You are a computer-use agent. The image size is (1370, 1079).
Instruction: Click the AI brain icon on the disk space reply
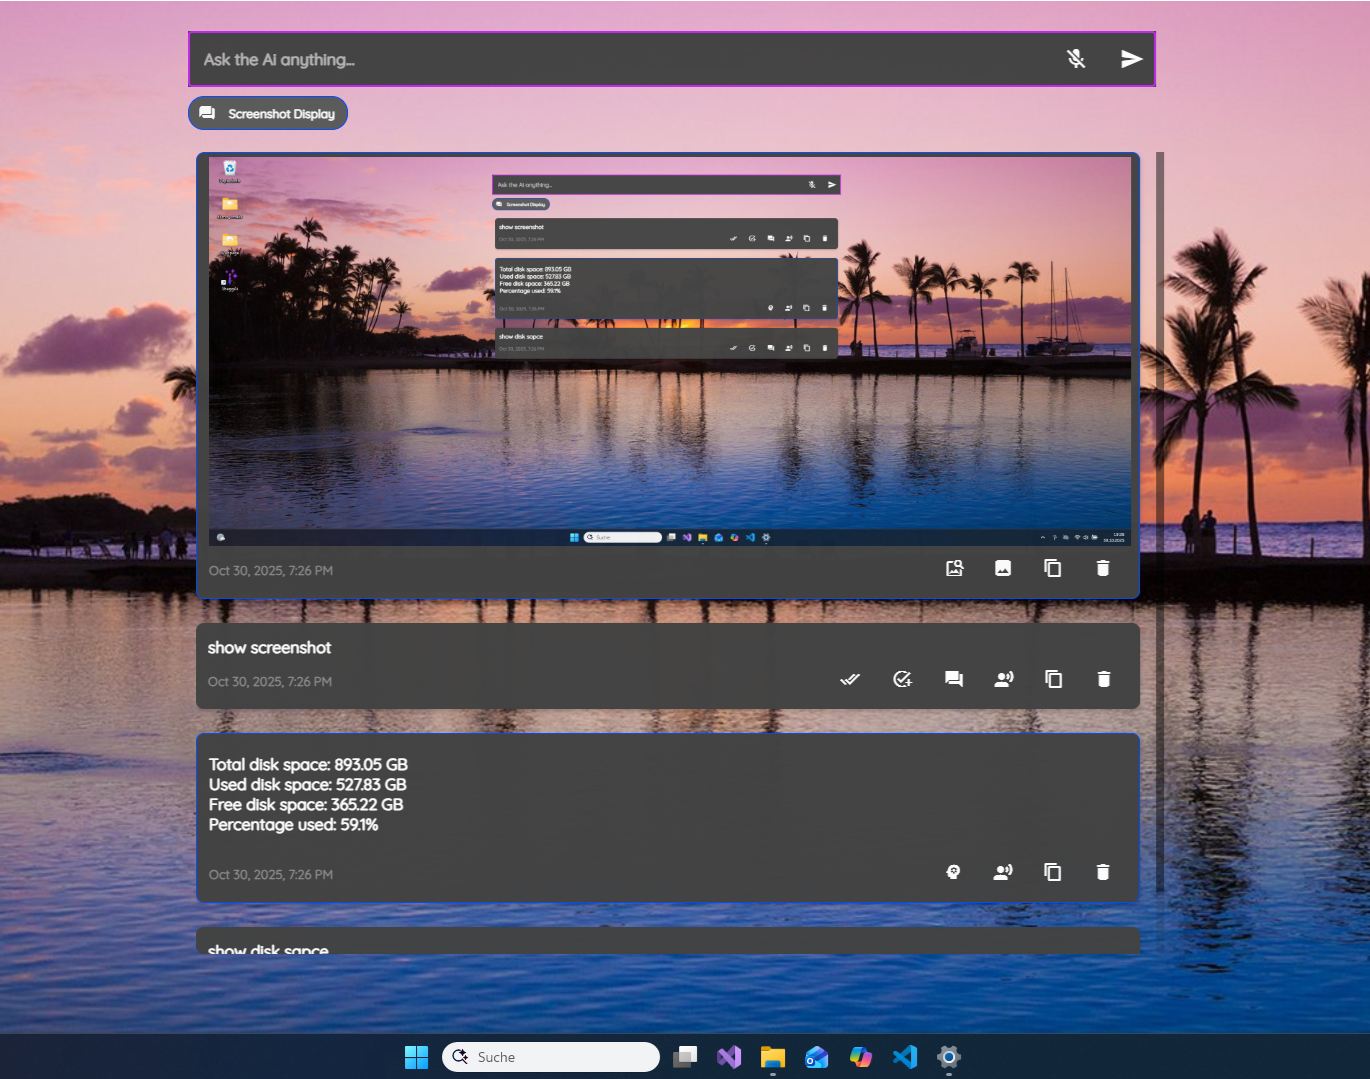(x=953, y=871)
